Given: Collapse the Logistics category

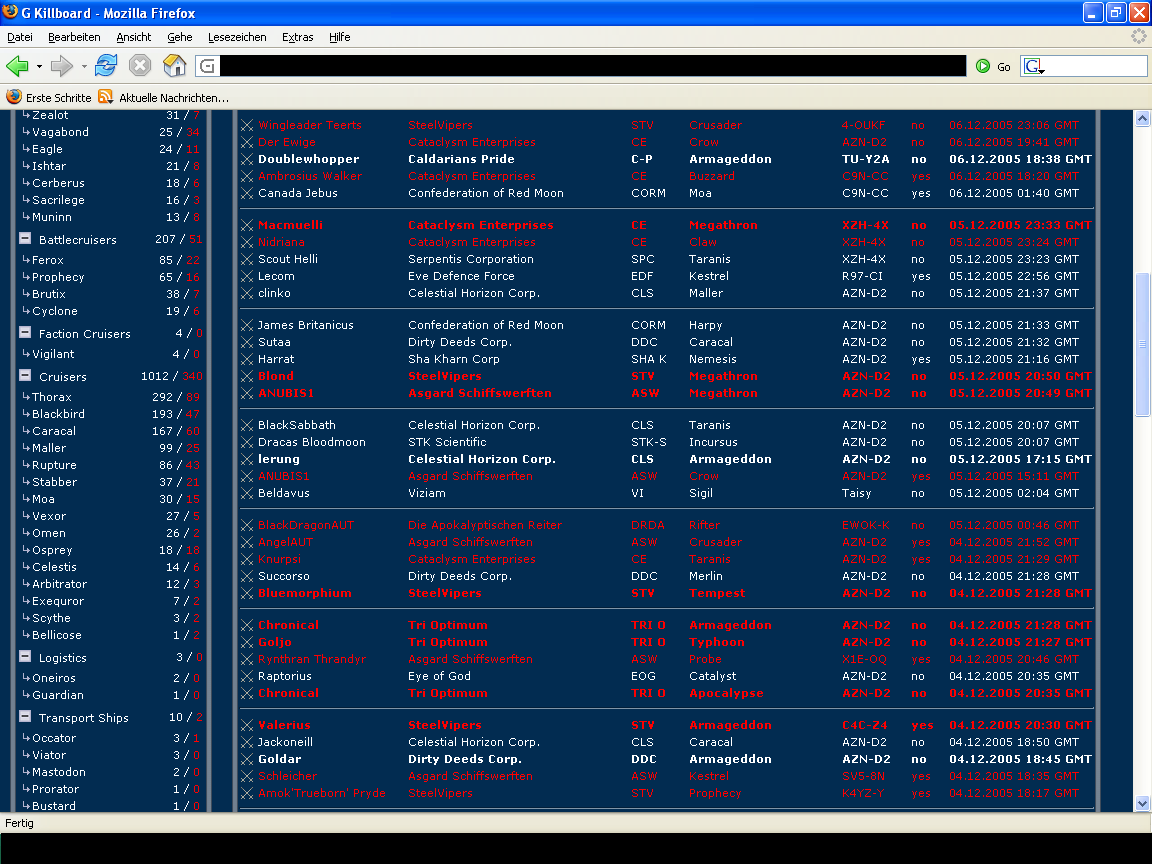Looking at the screenshot, I should pyautogui.click(x=25, y=657).
